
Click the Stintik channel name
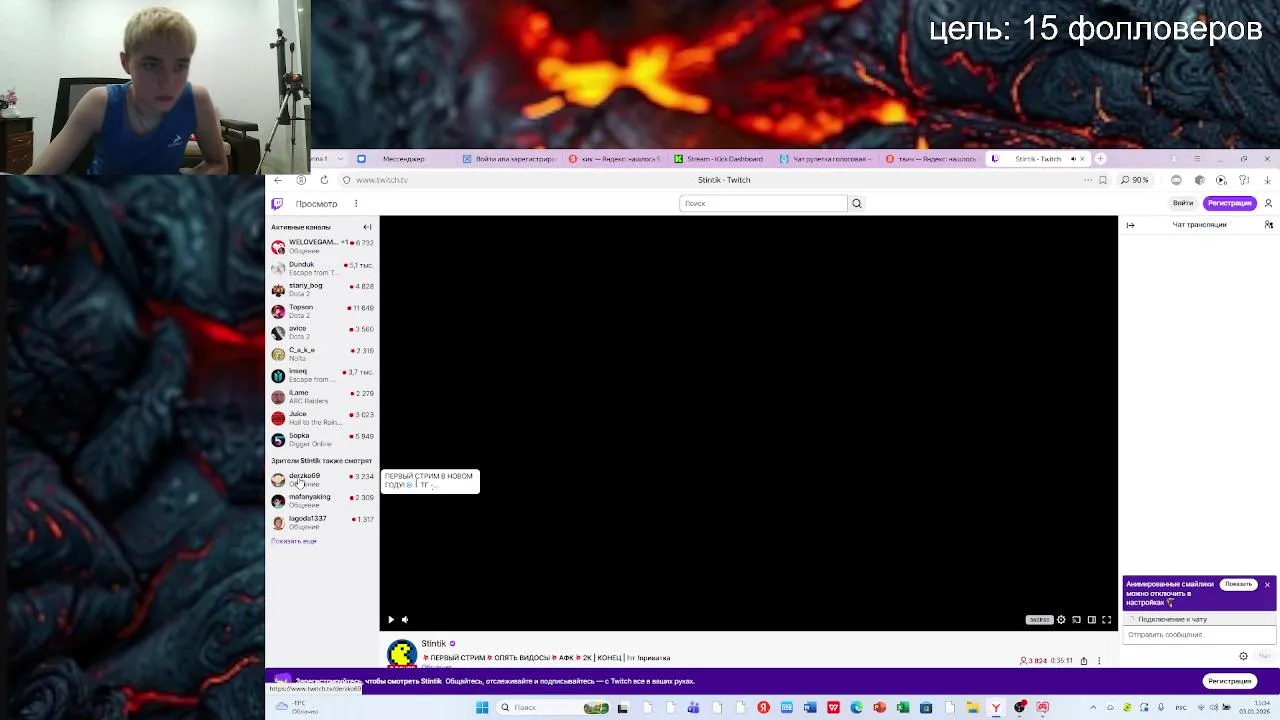pyautogui.click(x=433, y=644)
